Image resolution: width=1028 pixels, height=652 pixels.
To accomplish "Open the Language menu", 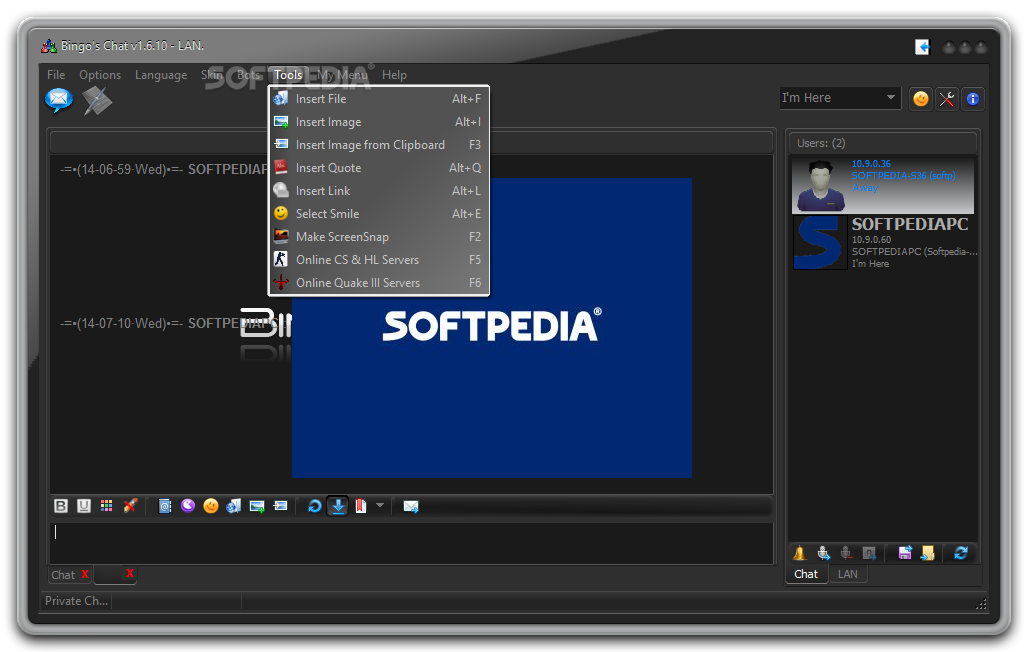I will tap(161, 75).
